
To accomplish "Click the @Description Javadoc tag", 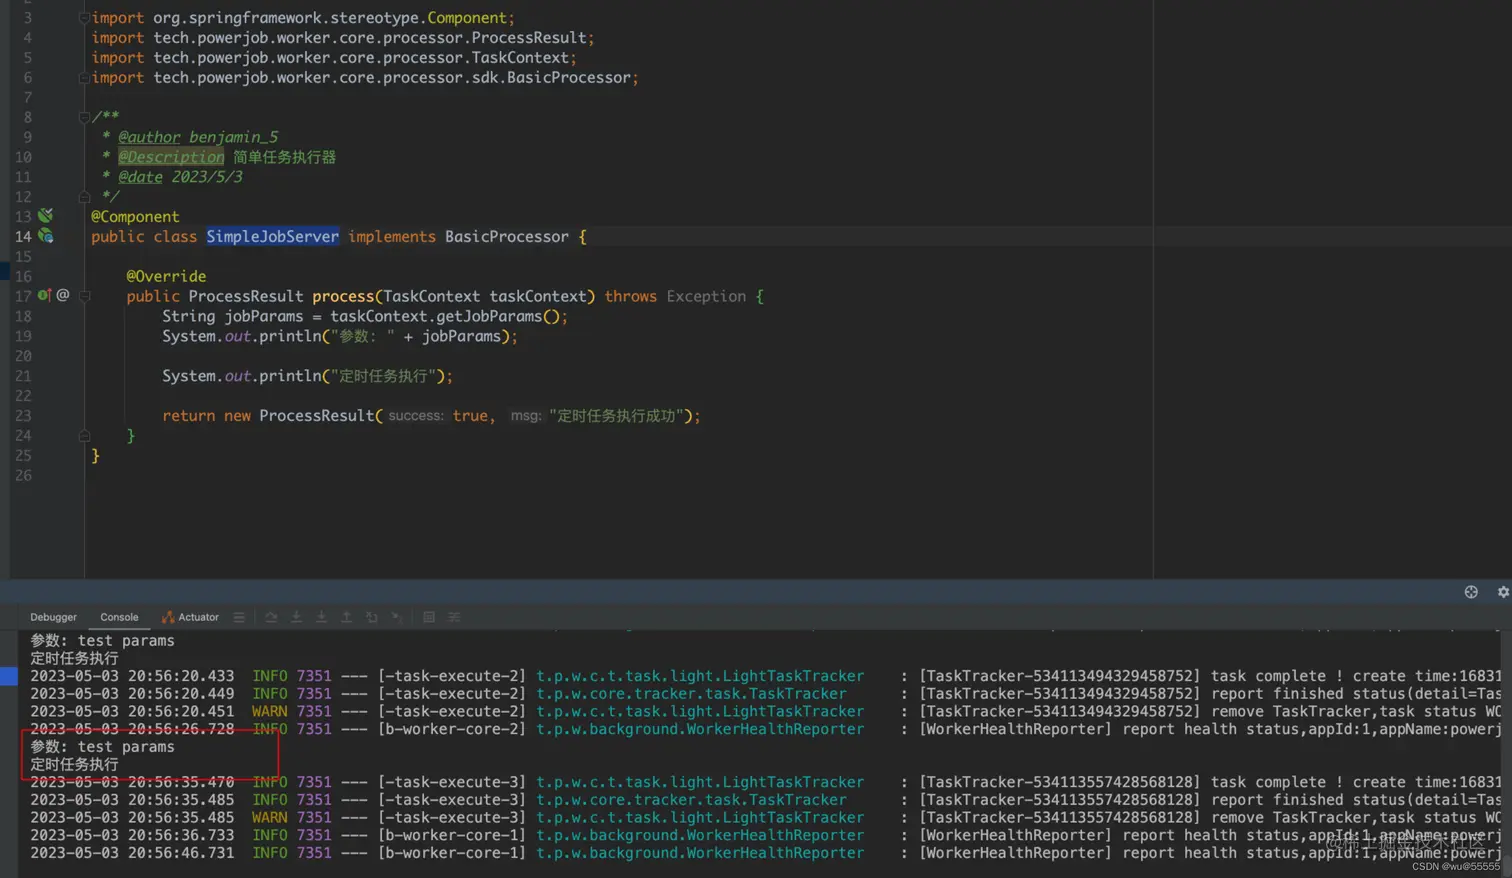I will pyautogui.click(x=171, y=157).
